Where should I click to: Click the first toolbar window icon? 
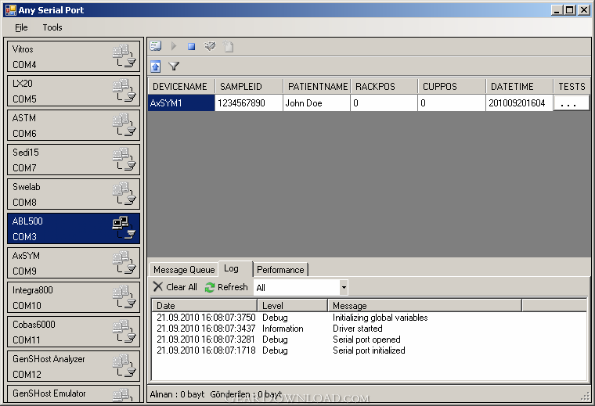click(x=156, y=46)
